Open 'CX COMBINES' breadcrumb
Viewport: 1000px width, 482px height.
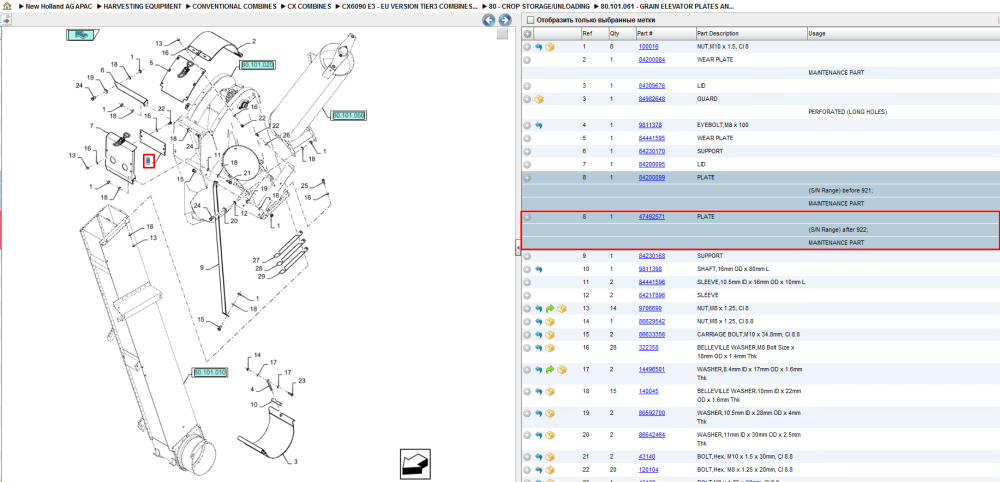(x=309, y=6)
